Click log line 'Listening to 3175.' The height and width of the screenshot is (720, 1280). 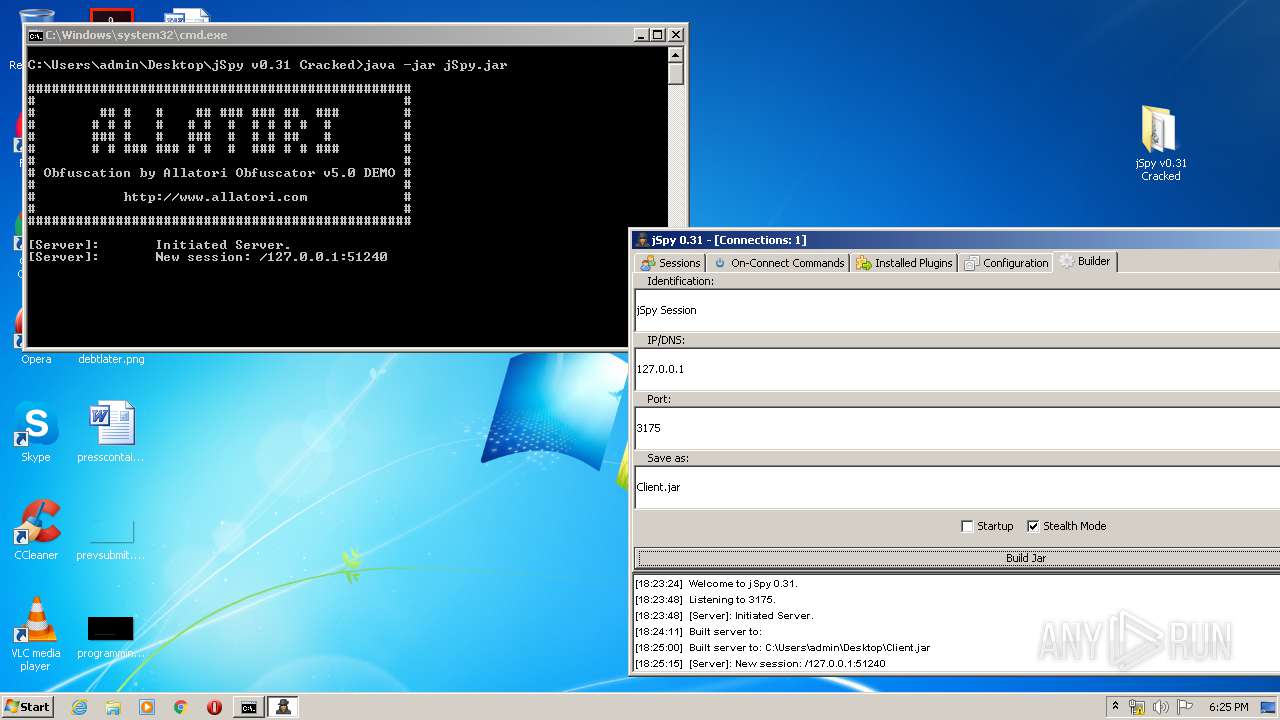click(x=705, y=599)
